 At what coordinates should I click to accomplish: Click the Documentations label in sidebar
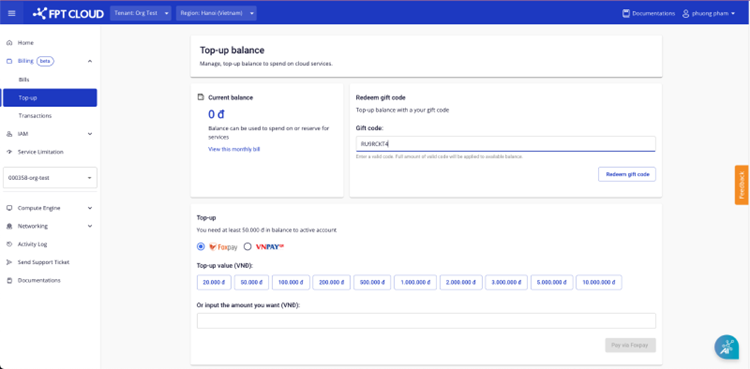tap(39, 280)
